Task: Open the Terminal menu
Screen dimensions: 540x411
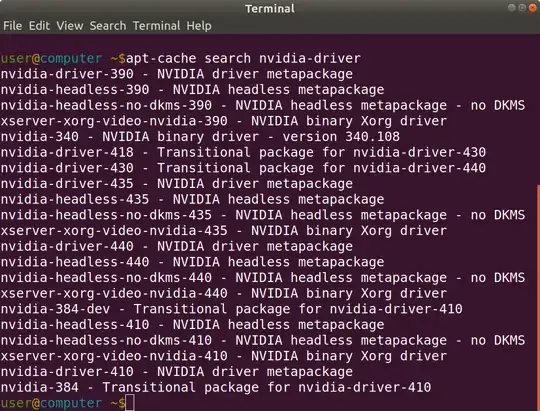Action: coord(156,26)
